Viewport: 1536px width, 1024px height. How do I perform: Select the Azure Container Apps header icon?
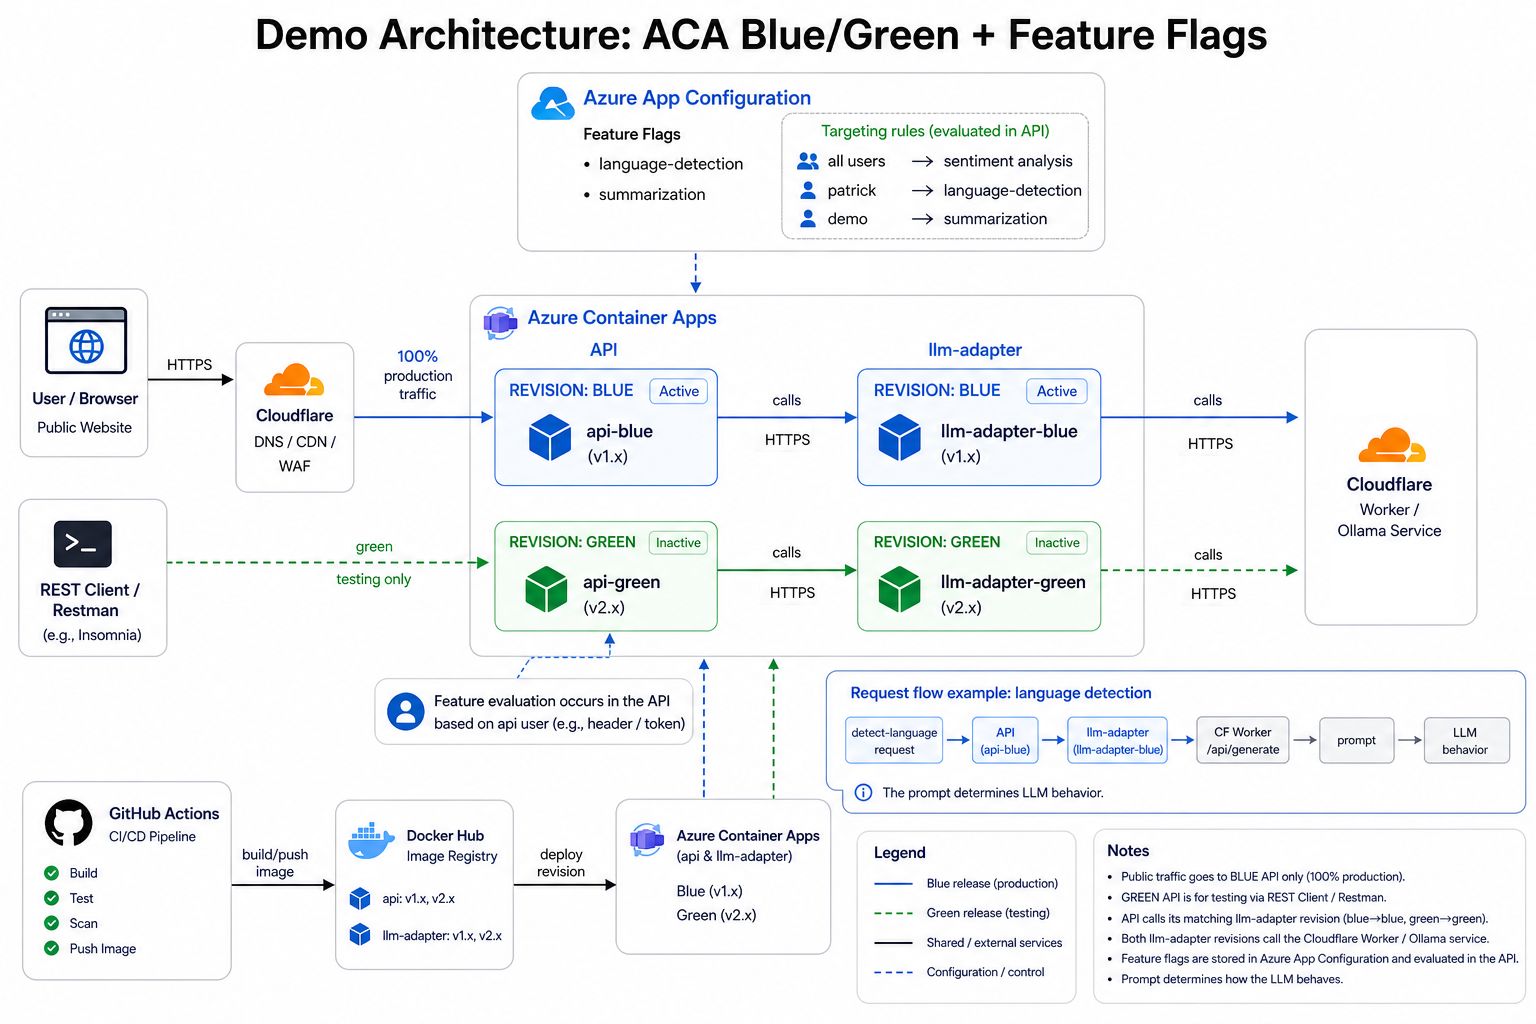pos(500,322)
